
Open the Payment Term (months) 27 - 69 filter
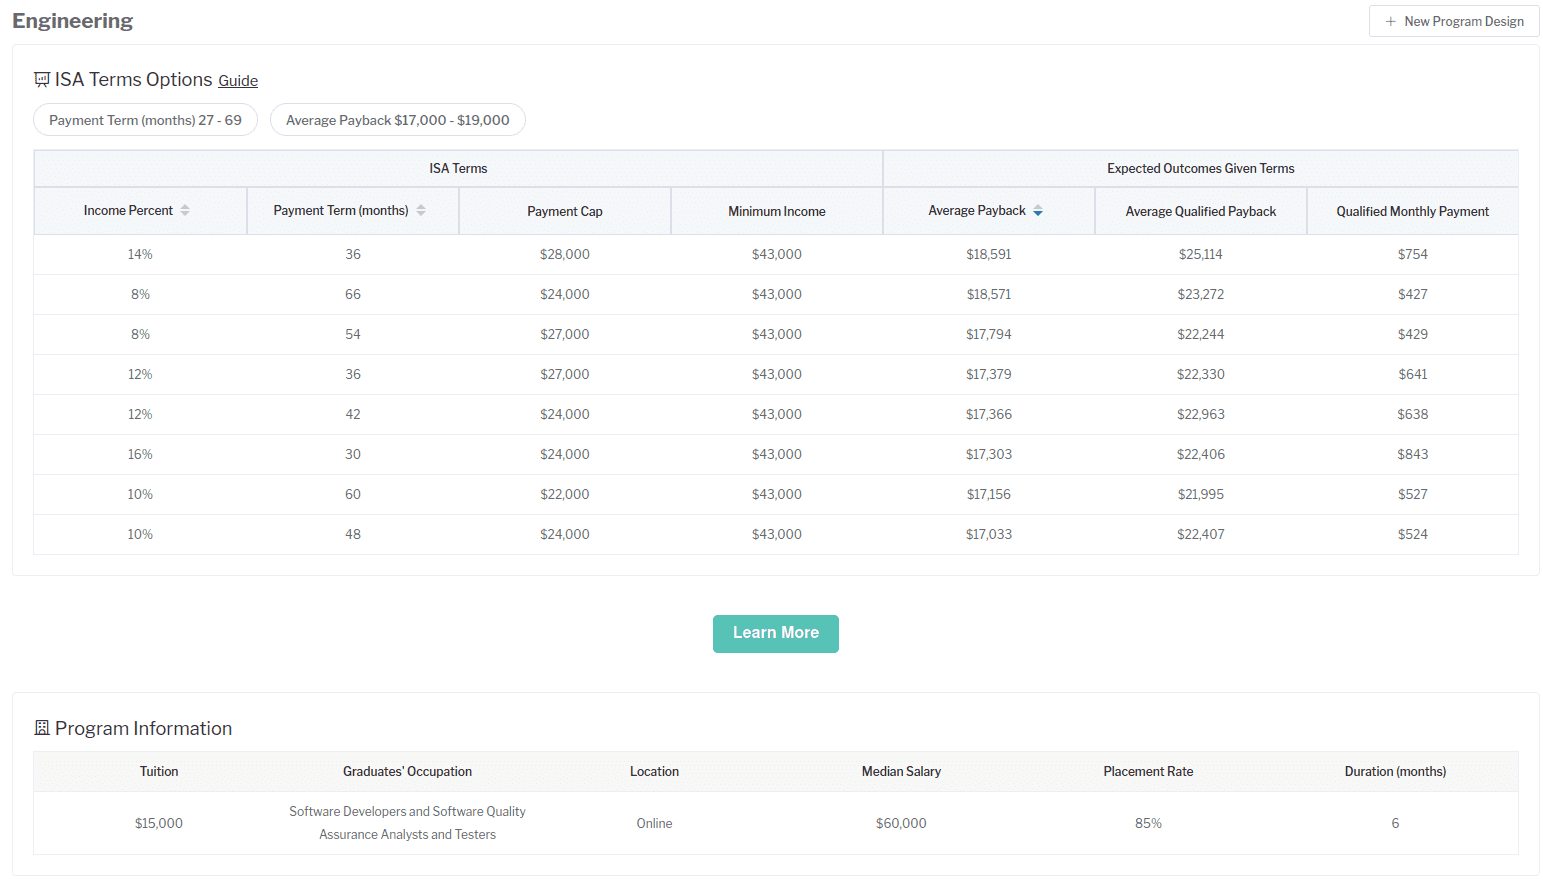pyautogui.click(x=145, y=120)
